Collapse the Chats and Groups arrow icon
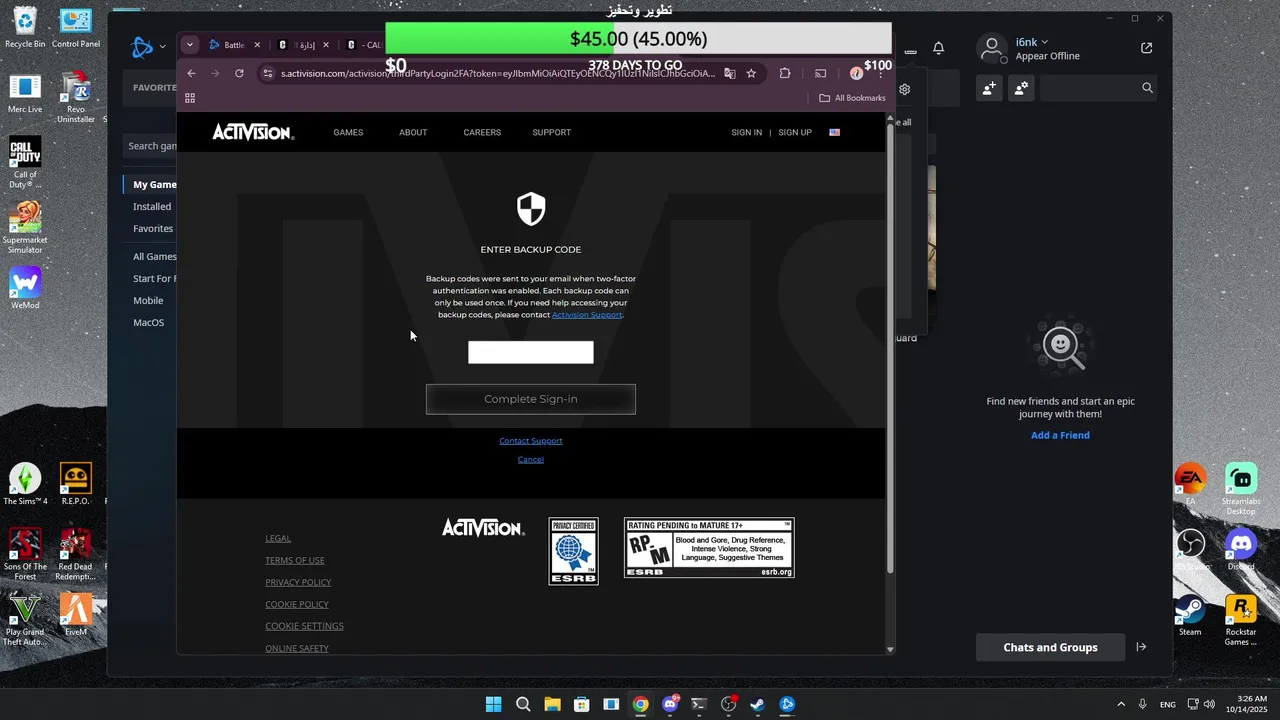1280x720 pixels. [x=1141, y=647]
